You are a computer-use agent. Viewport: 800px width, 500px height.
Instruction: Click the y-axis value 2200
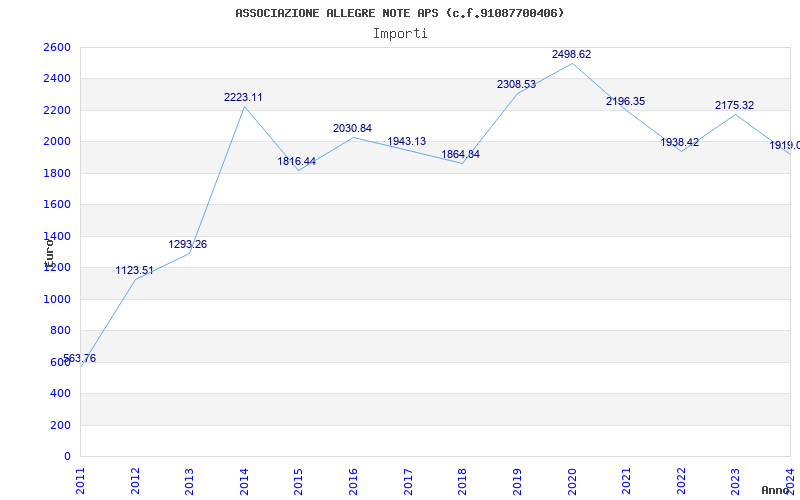coord(57,110)
